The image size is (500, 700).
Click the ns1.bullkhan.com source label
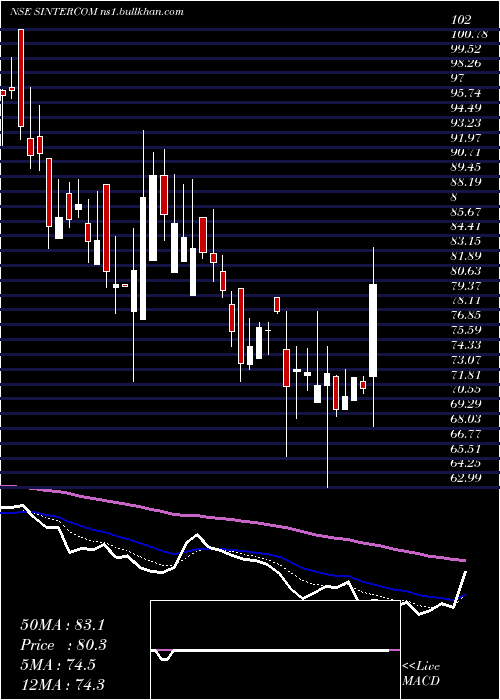[140, 12]
